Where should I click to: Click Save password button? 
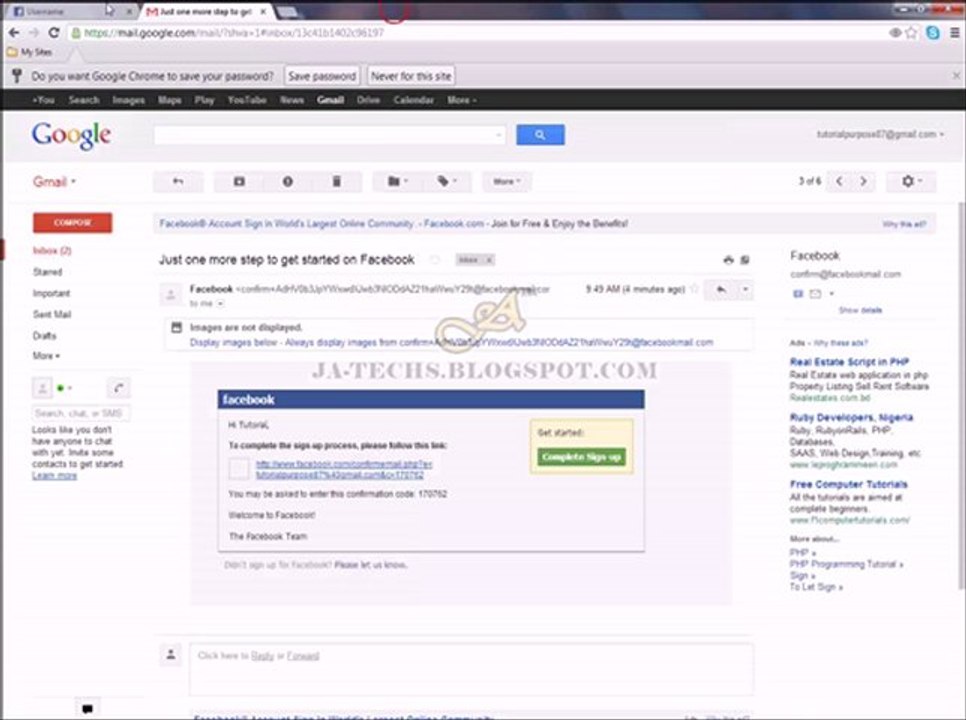coord(322,76)
